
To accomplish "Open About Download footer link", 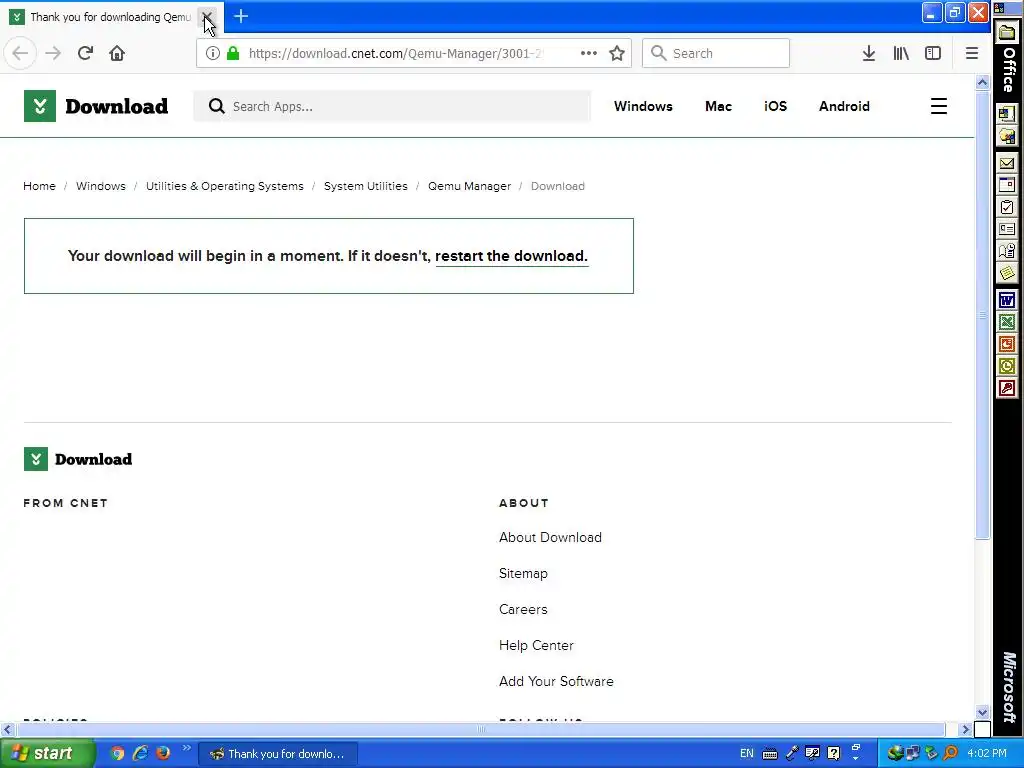I will click(x=550, y=537).
